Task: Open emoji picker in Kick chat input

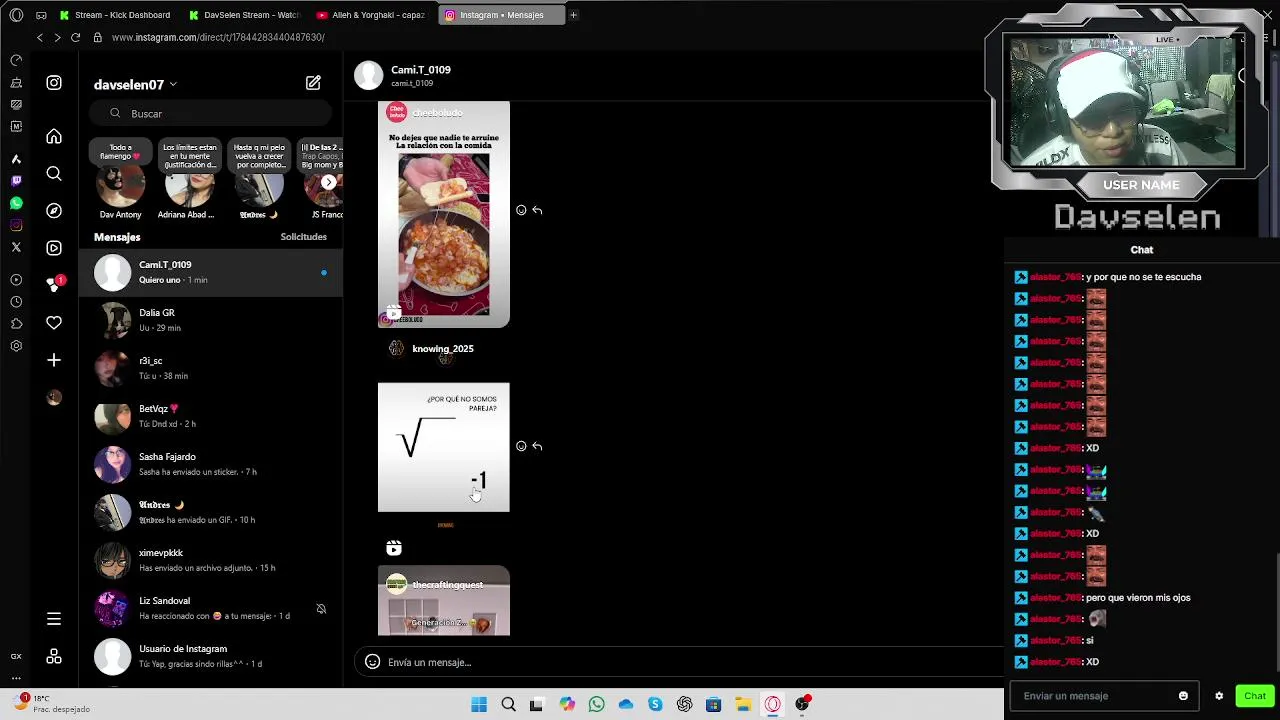Action: [1183, 696]
